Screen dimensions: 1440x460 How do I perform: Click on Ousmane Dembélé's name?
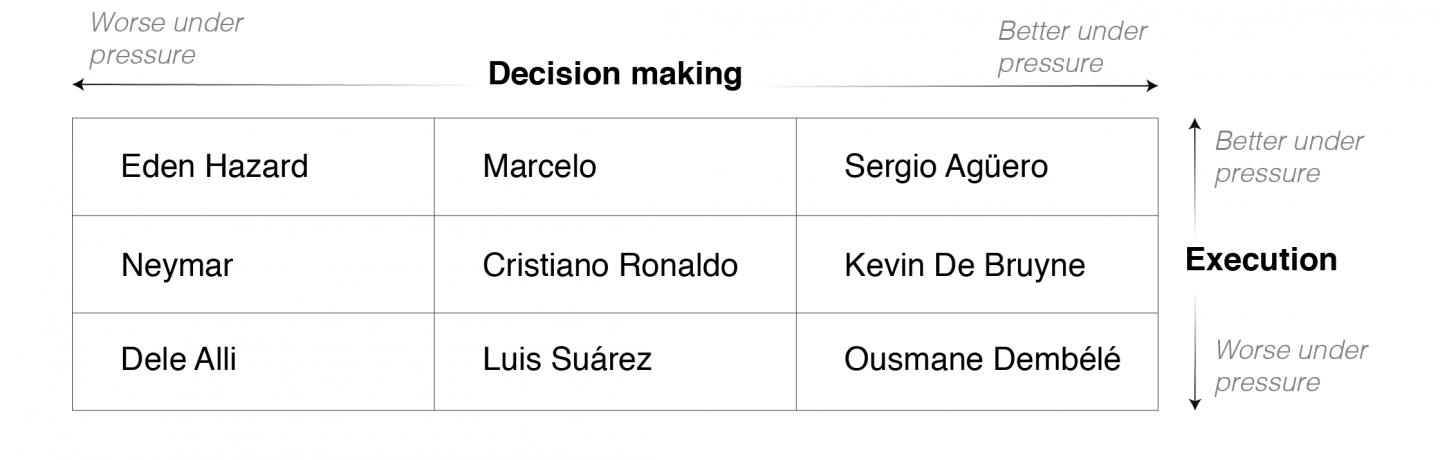(x=982, y=360)
